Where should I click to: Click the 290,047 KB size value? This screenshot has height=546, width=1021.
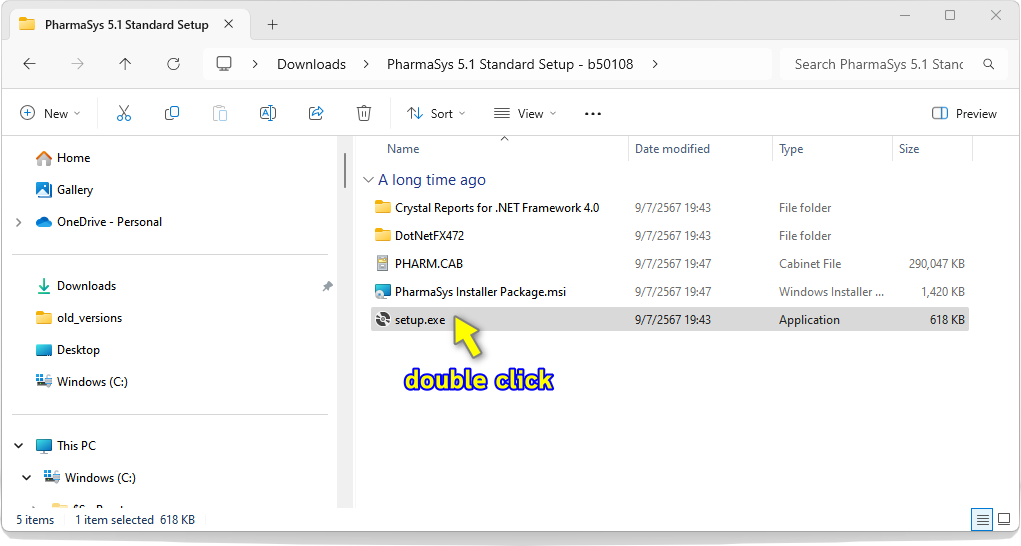936,264
